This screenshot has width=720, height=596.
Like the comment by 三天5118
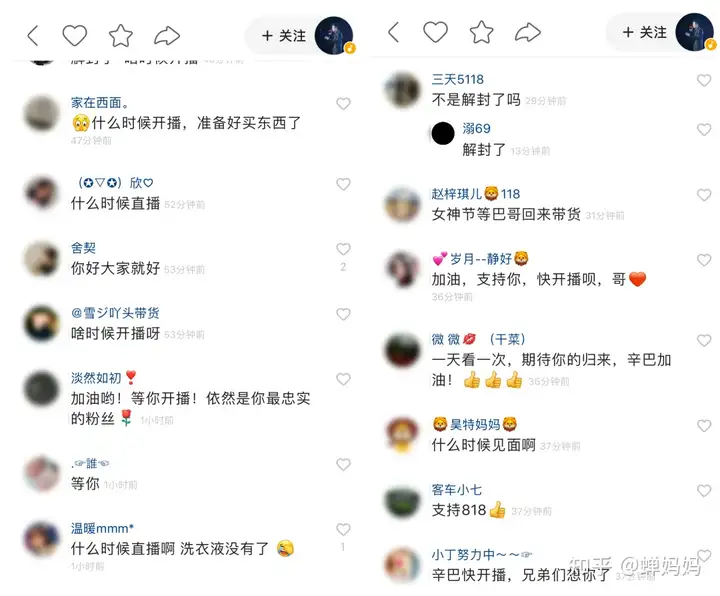click(704, 81)
